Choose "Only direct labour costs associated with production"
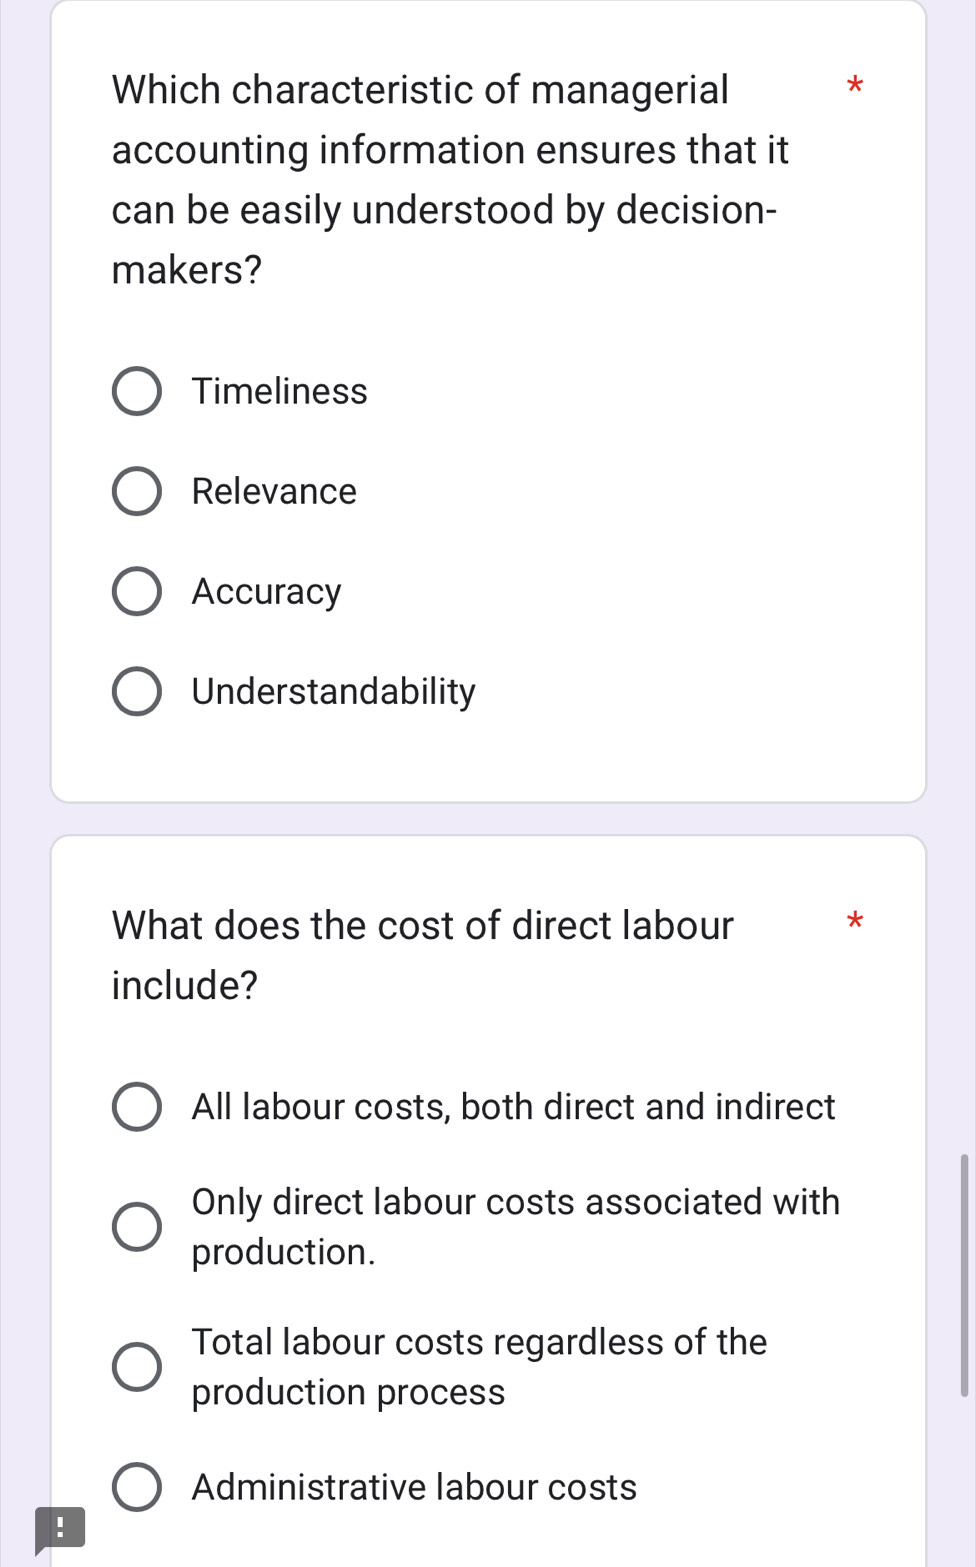 [x=137, y=1226]
